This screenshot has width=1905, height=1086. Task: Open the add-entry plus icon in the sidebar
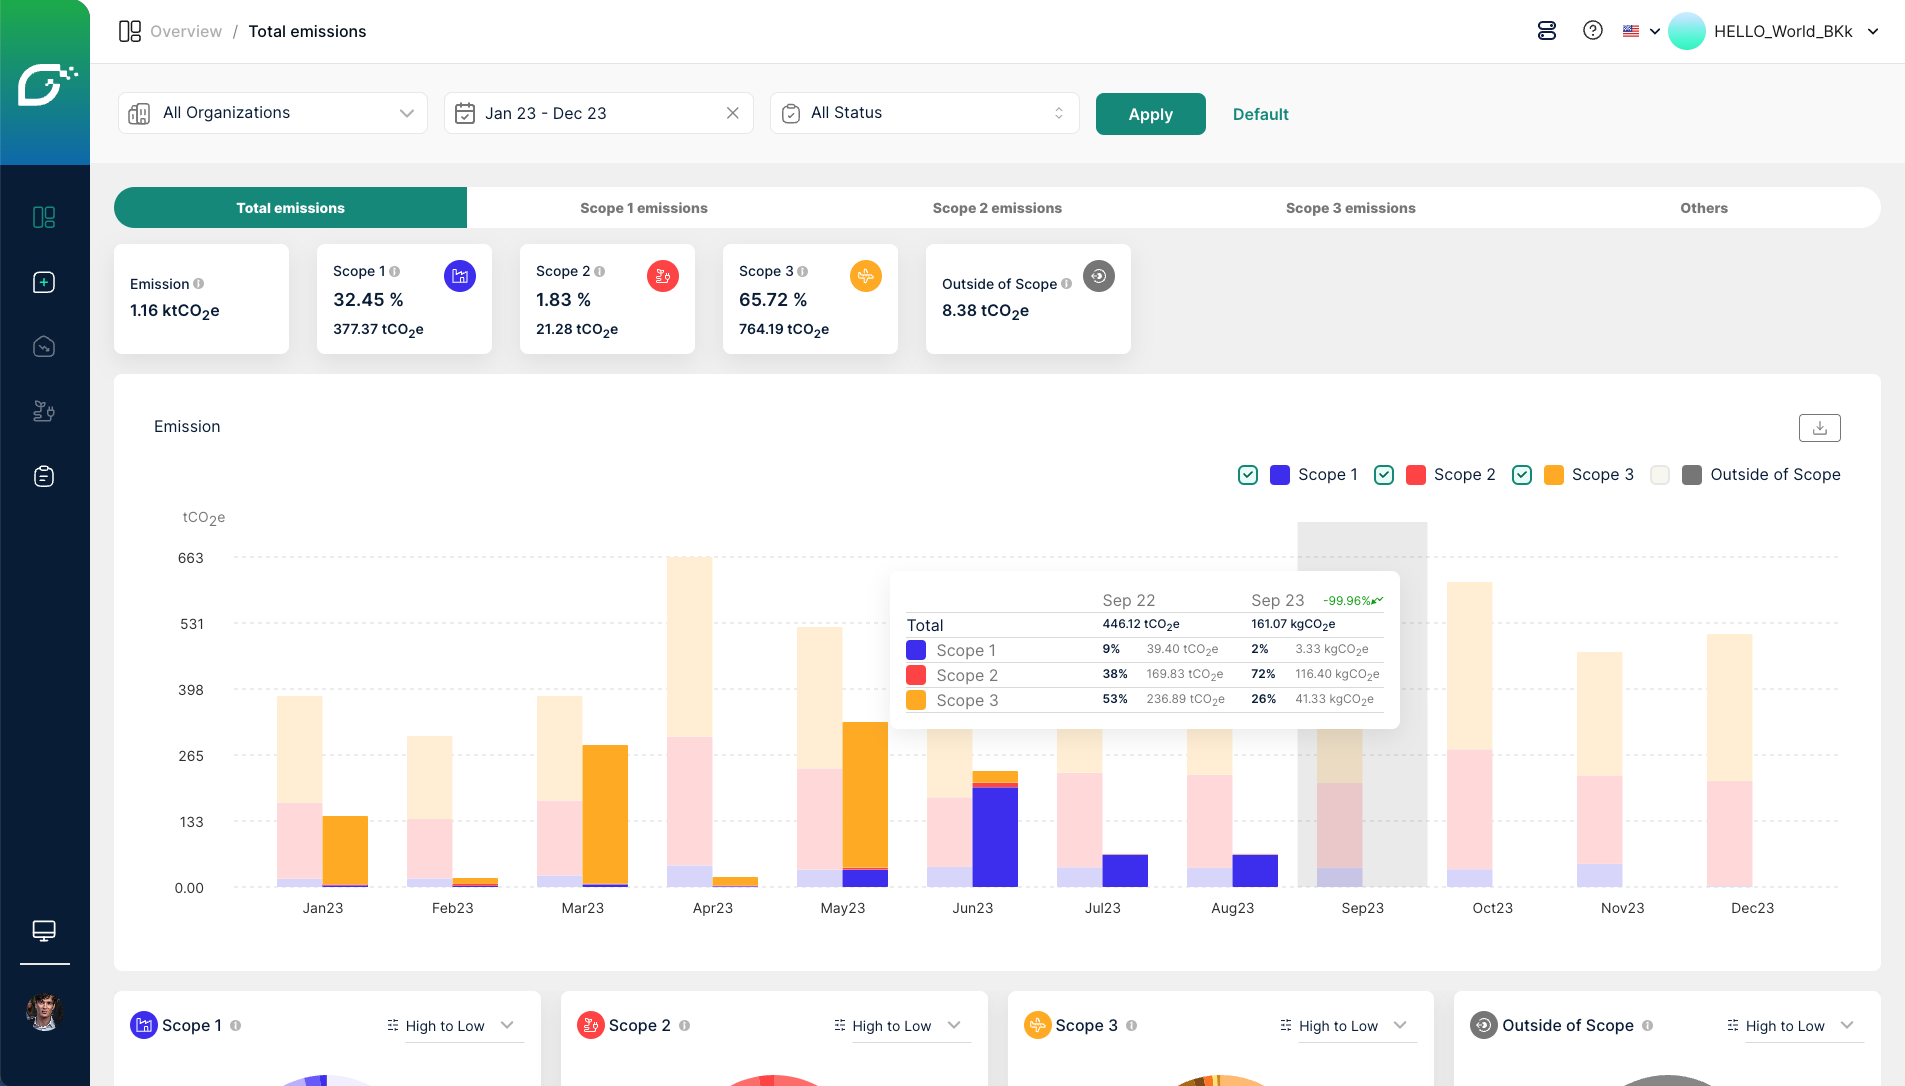pyautogui.click(x=44, y=282)
